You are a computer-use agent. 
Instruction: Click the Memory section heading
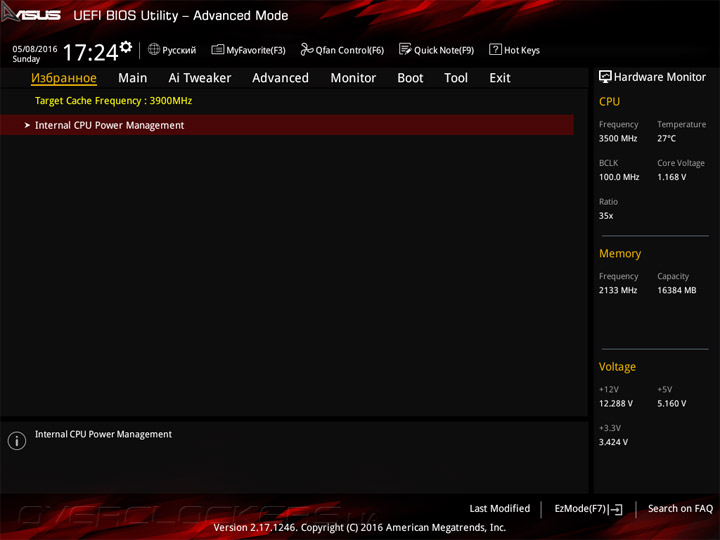click(620, 253)
